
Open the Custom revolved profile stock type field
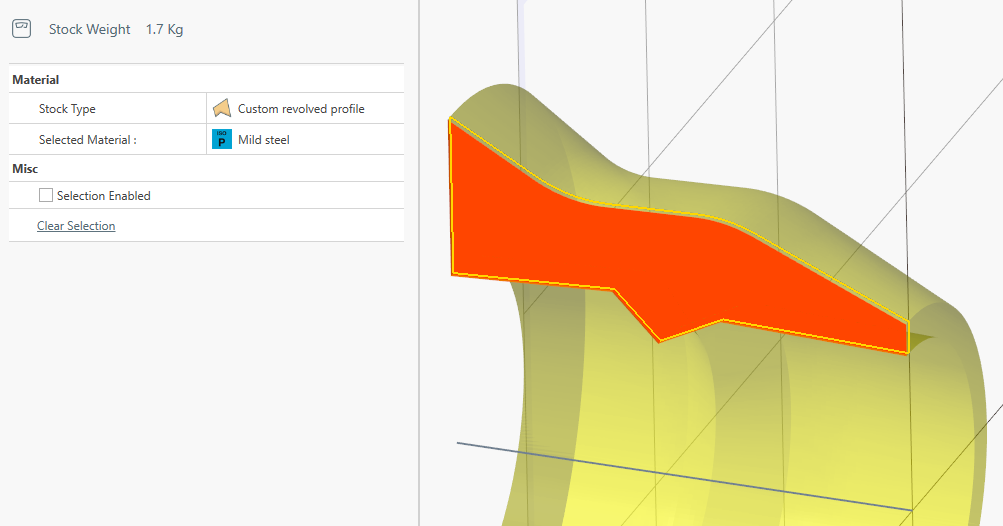301,109
